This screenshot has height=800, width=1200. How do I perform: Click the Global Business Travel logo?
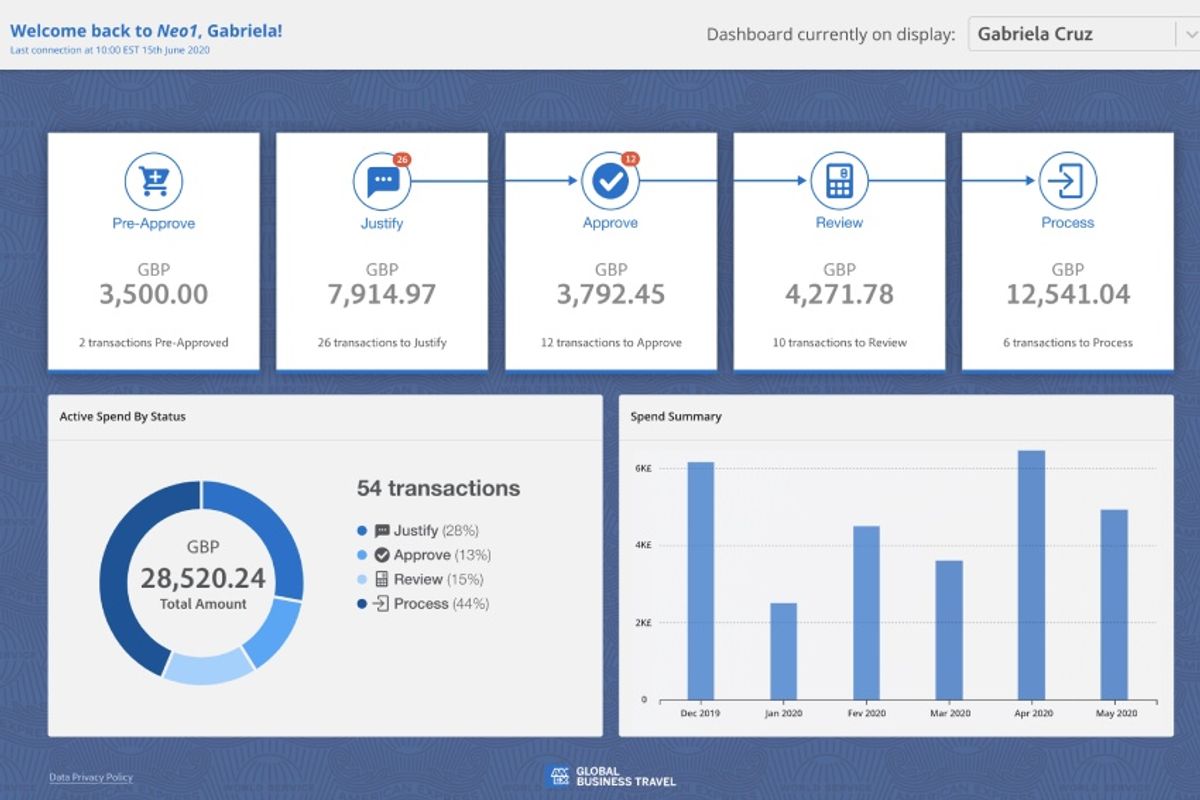coord(608,774)
